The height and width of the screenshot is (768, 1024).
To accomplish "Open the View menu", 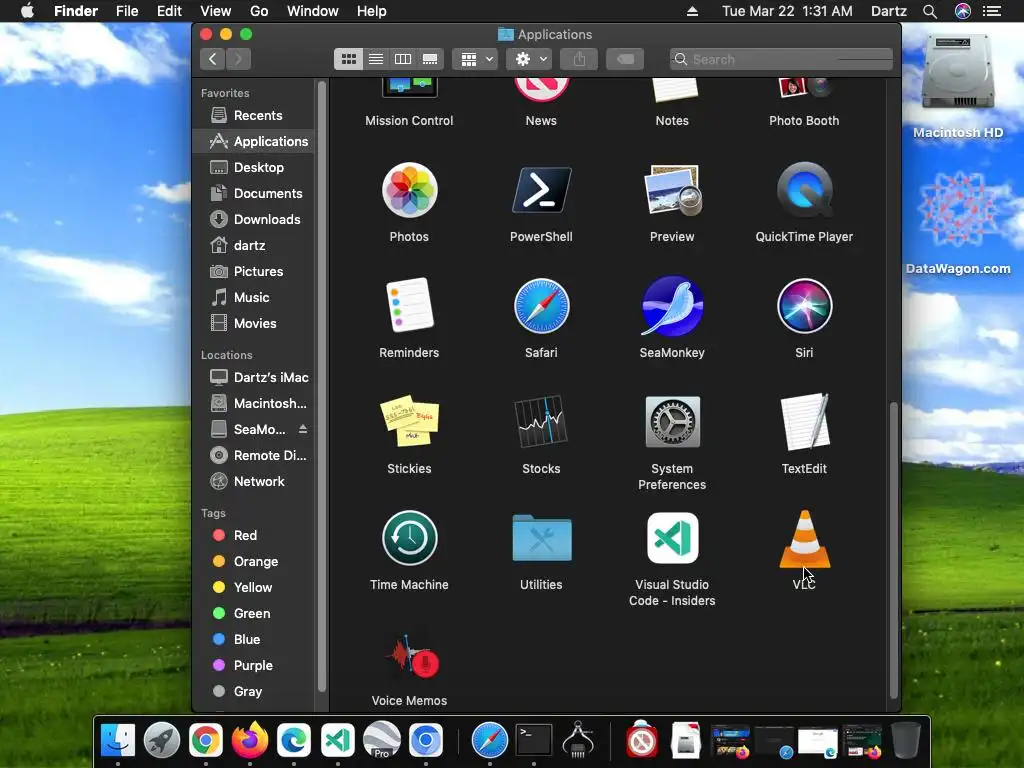I will click(x=216, y=11).
